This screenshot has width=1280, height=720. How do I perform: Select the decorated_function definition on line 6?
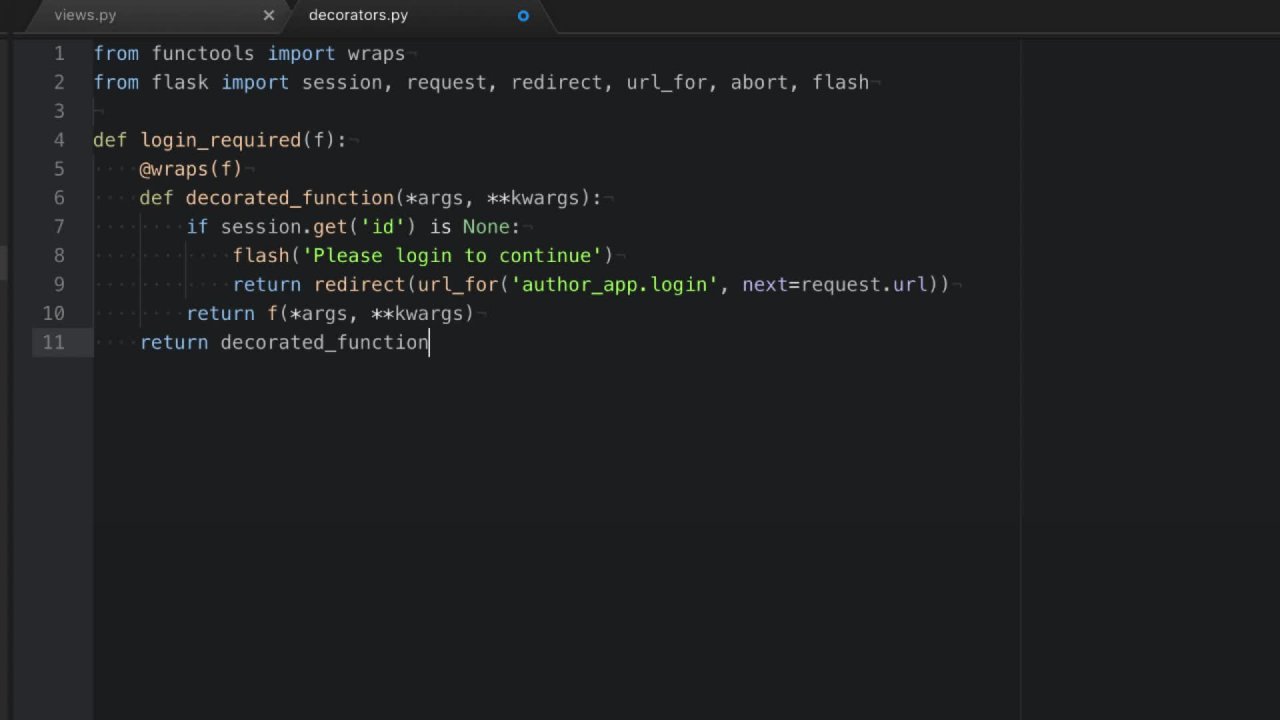point(290,198)
